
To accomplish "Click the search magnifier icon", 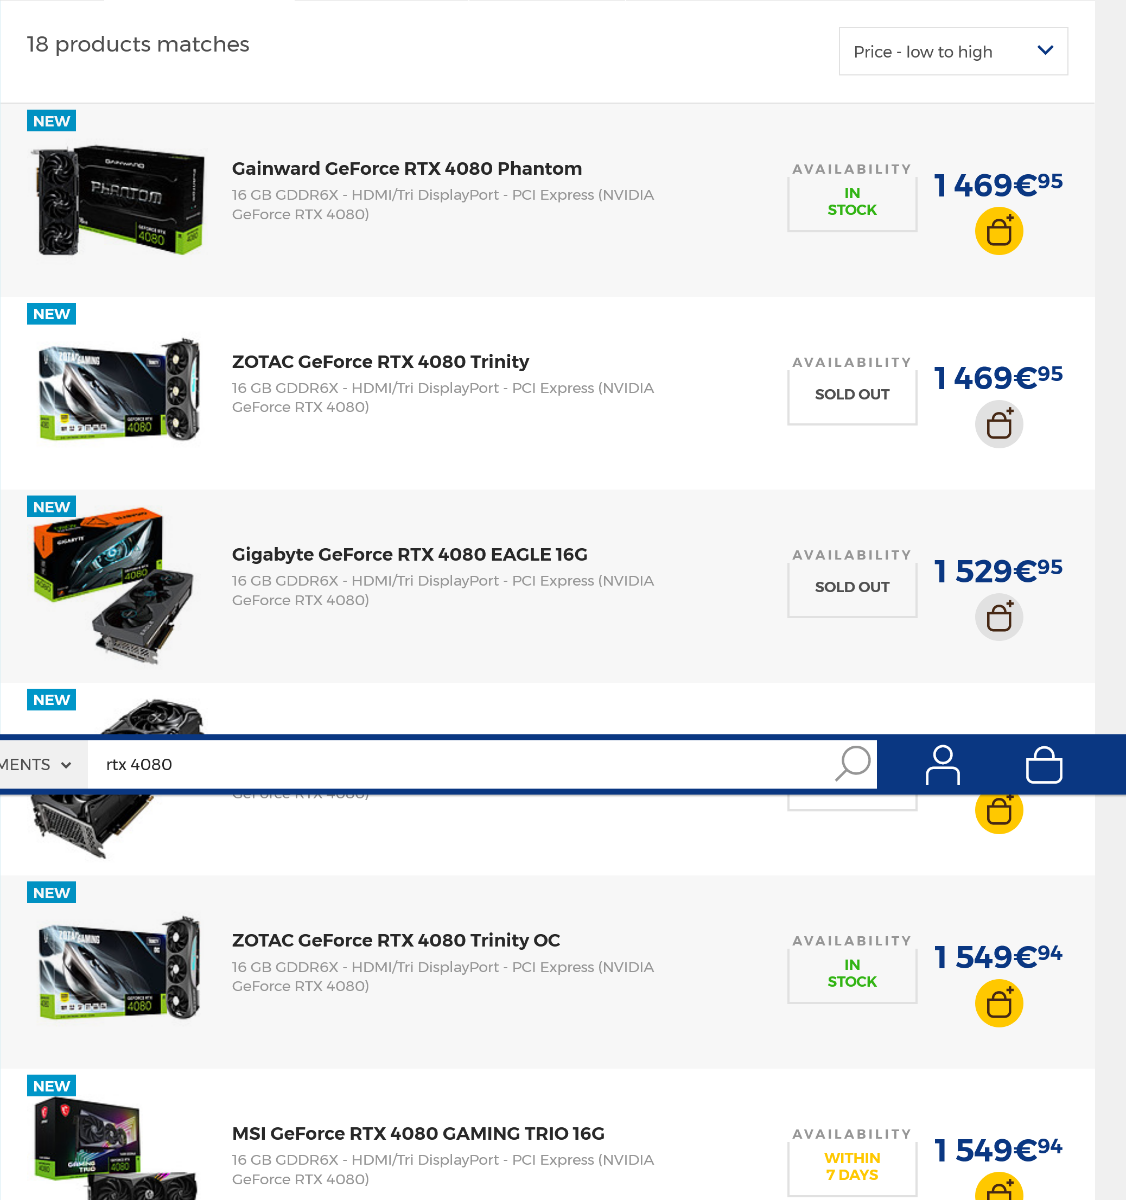I will (853, 764).
